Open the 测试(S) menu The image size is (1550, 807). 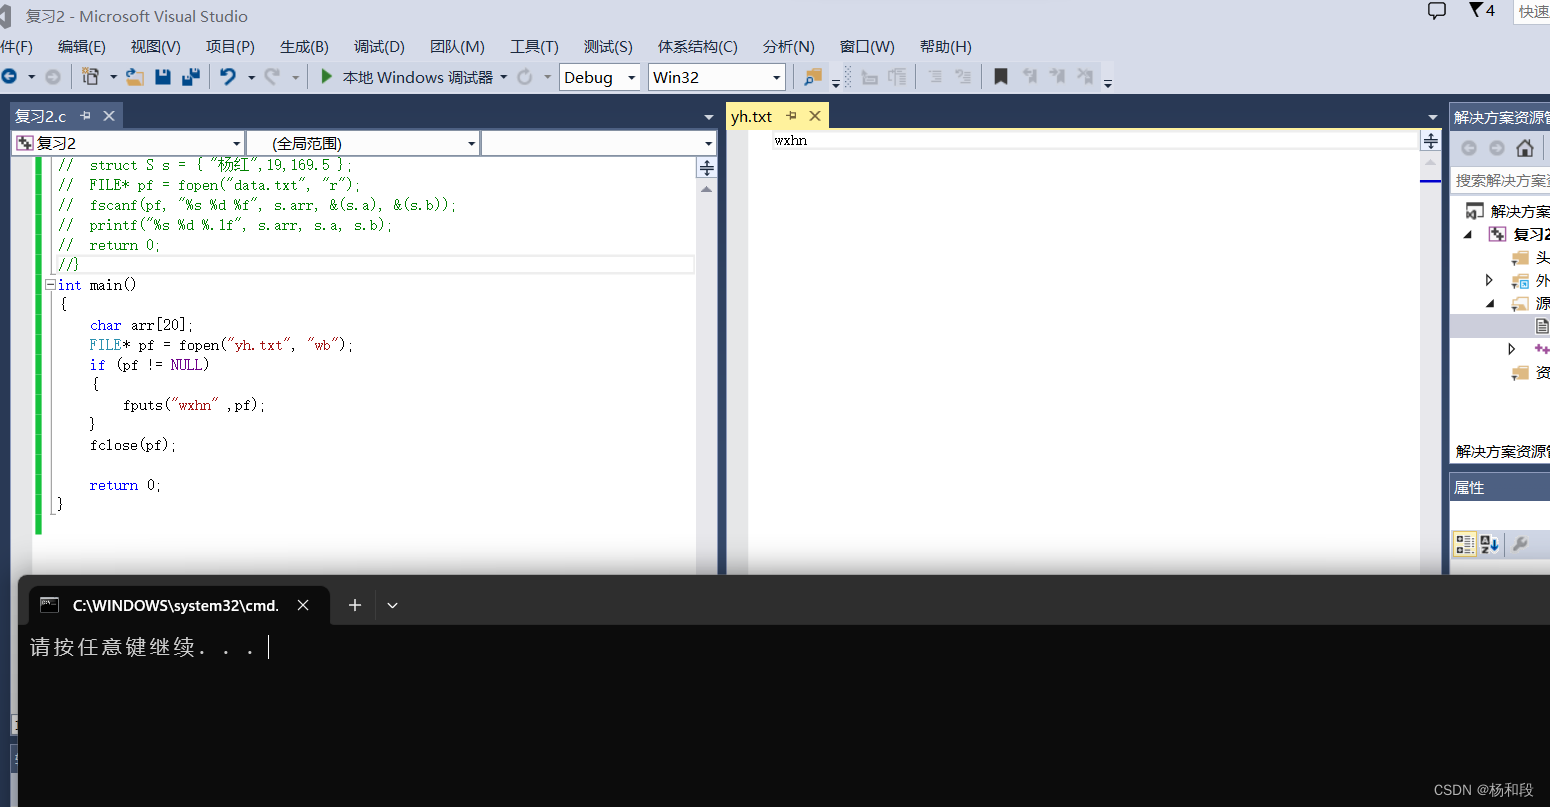coord(608,47)
